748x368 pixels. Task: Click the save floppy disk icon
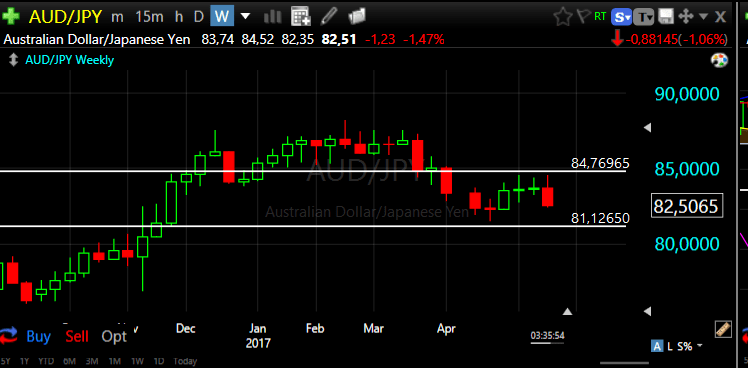[666, 17]
